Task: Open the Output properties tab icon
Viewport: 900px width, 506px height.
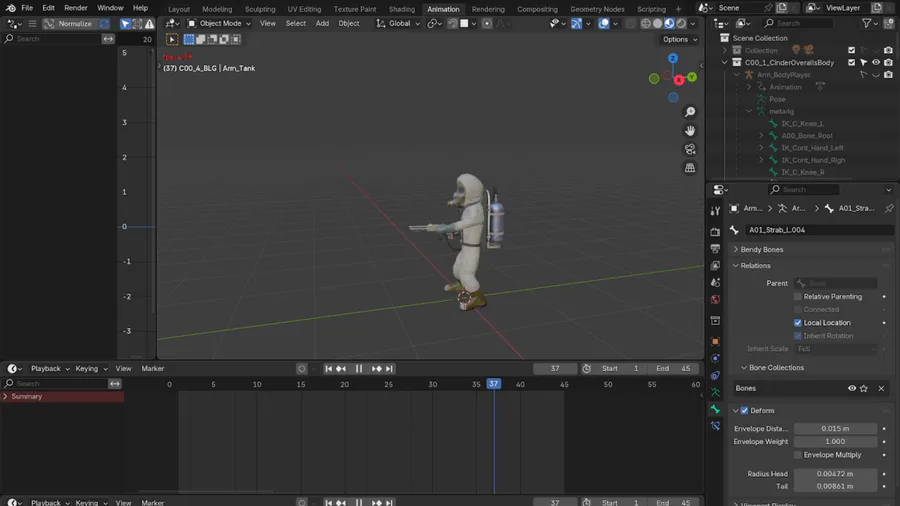Action: (x=715, y=249)
